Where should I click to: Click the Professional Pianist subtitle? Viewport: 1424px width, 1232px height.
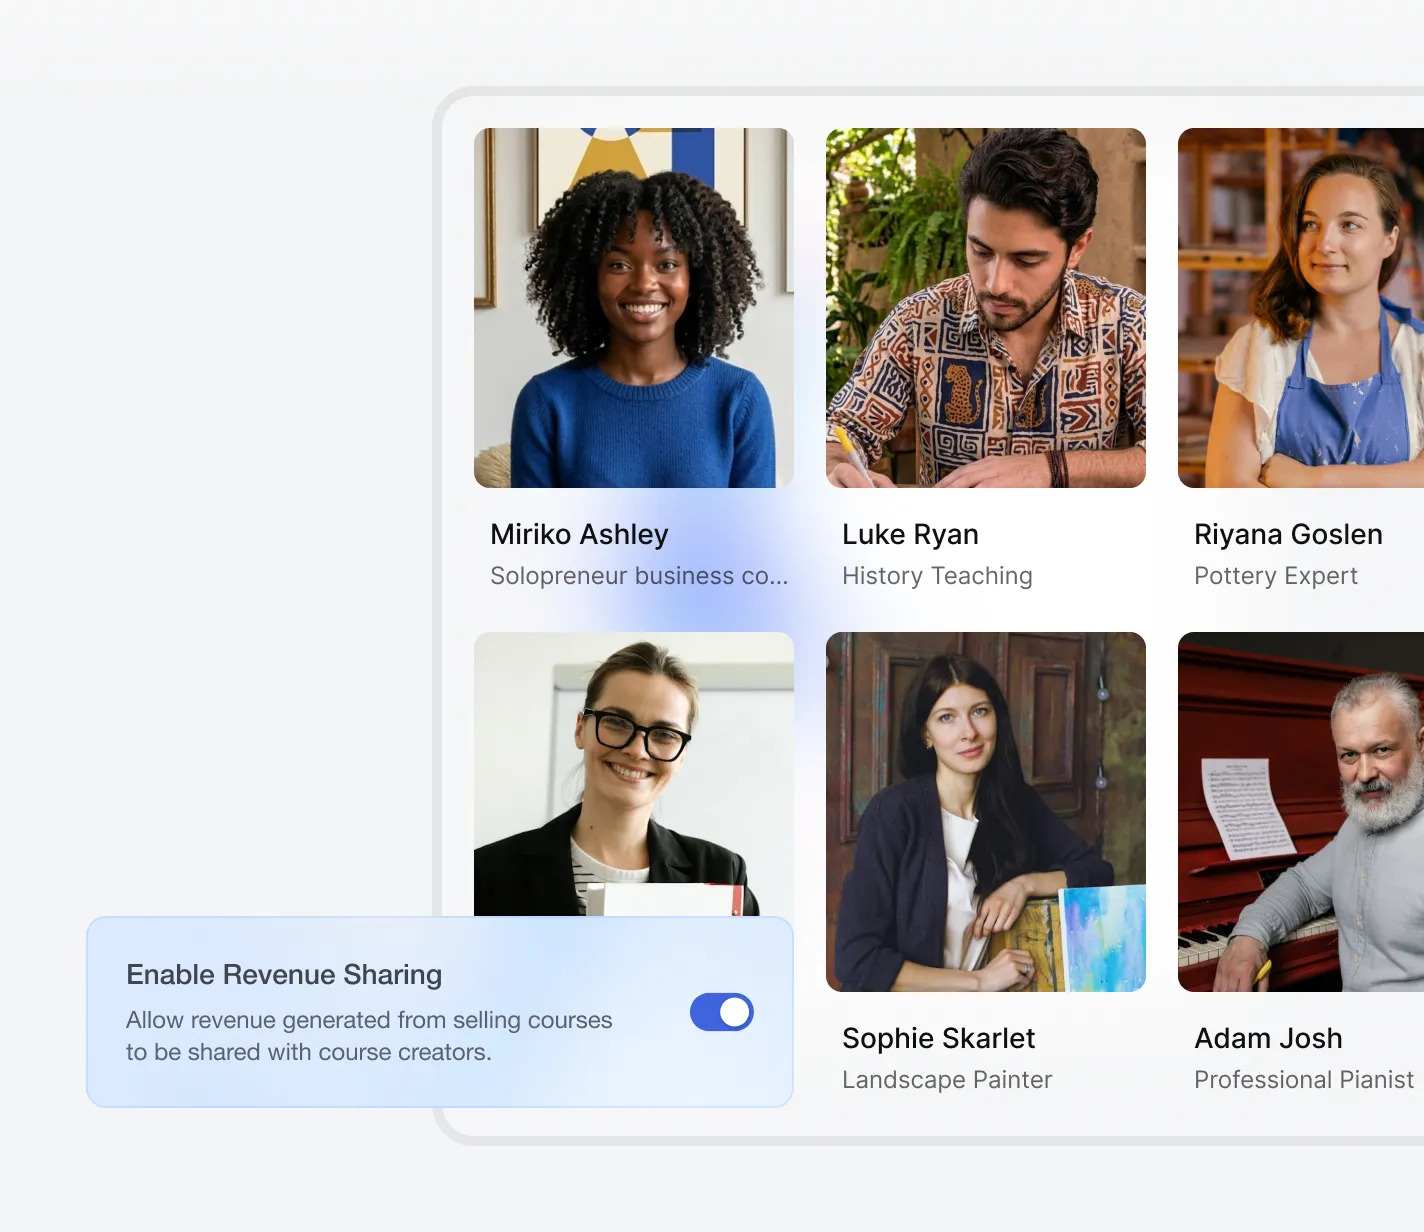coord(1304,1080)
